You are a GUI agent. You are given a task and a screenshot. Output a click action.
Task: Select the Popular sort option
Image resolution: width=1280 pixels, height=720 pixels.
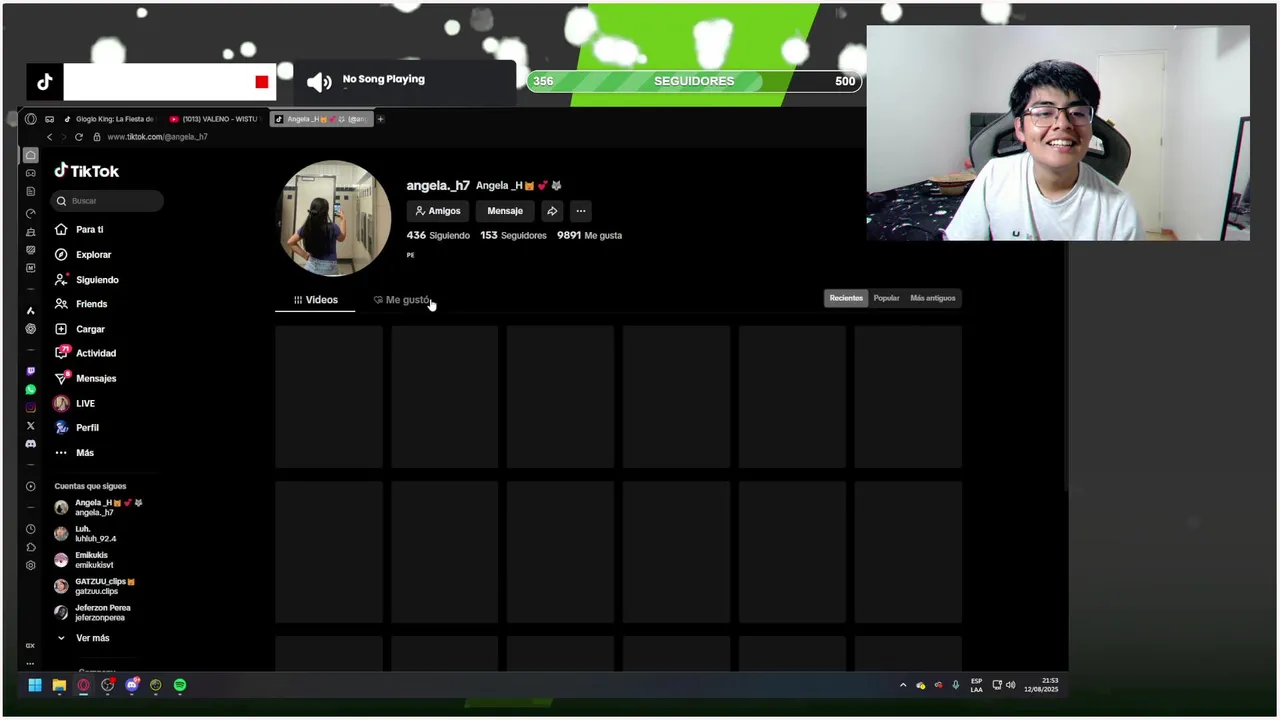coord(886,298)
